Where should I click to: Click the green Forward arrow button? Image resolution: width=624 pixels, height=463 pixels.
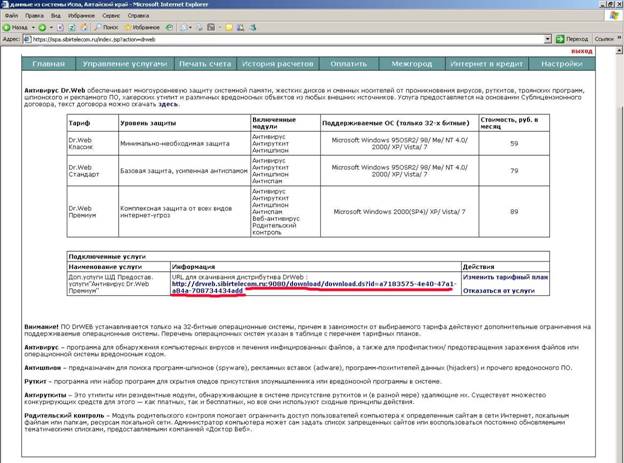[x=42, y=27]
